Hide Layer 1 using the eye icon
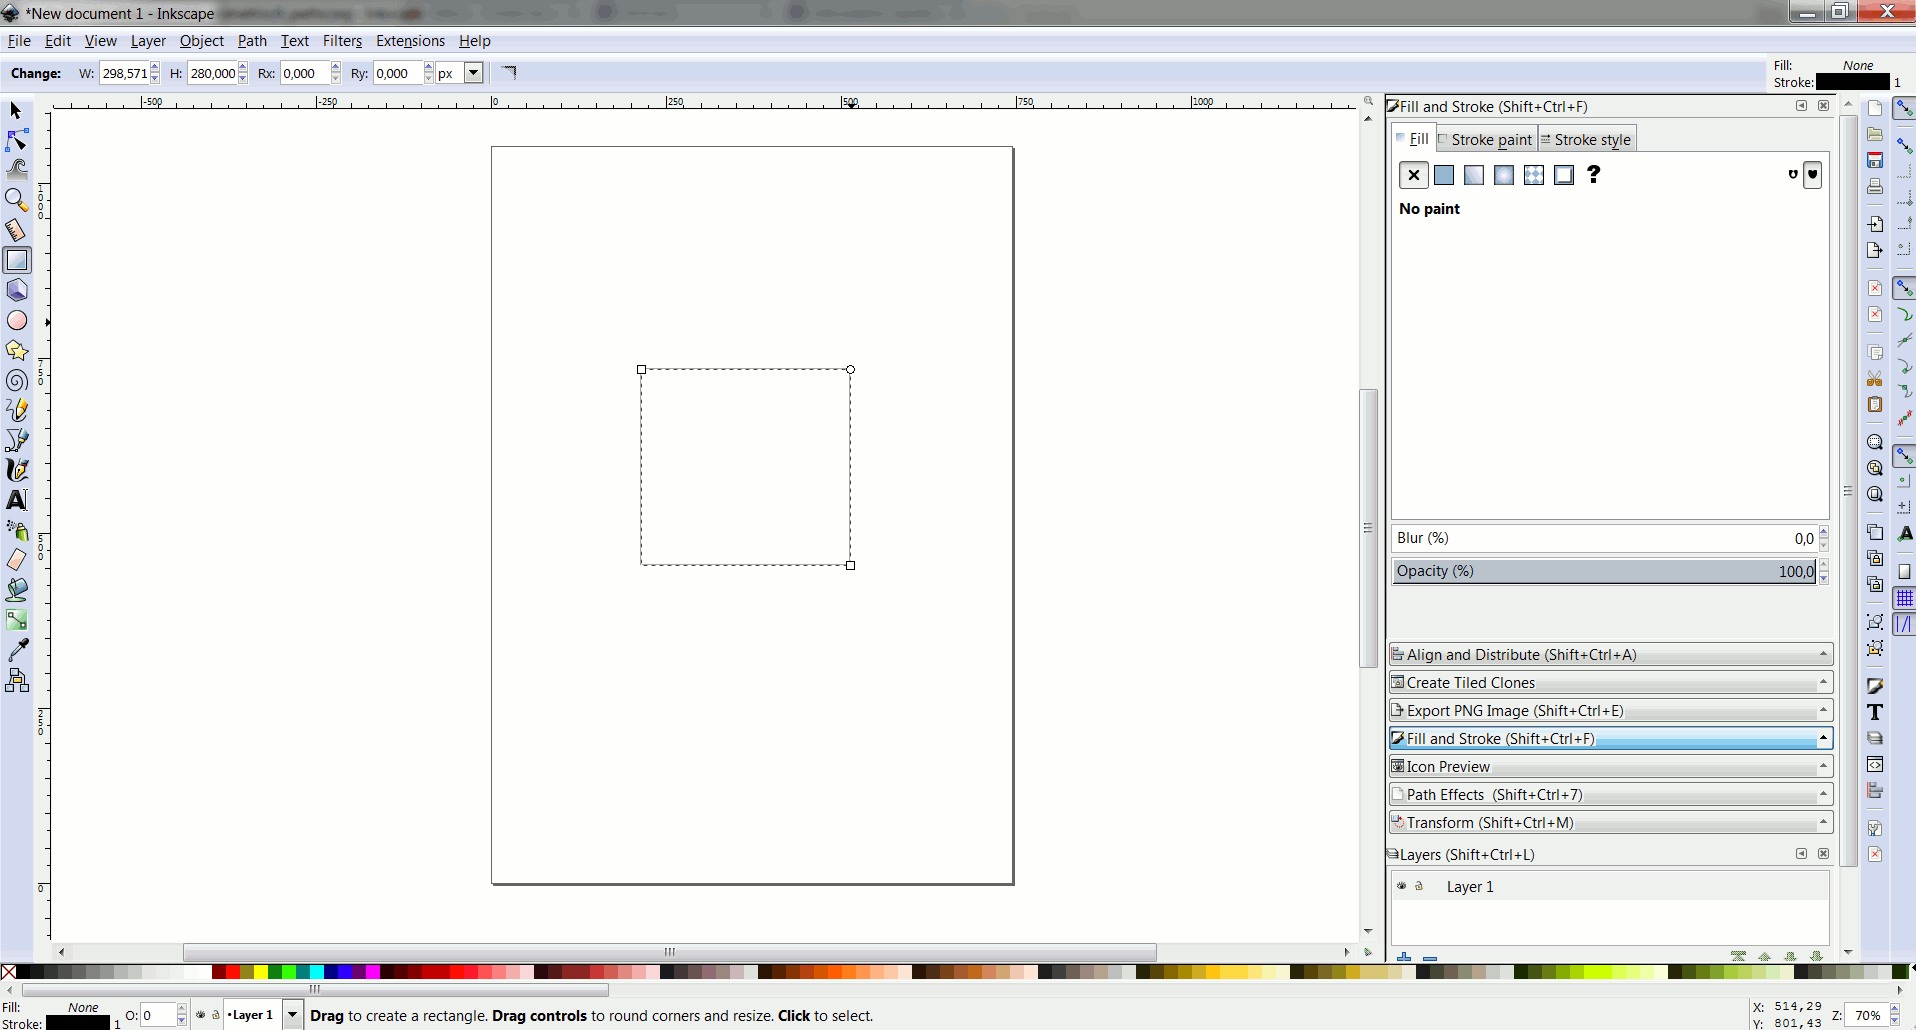This screenshot has width=1916, height=1030. click(1403, 886)
